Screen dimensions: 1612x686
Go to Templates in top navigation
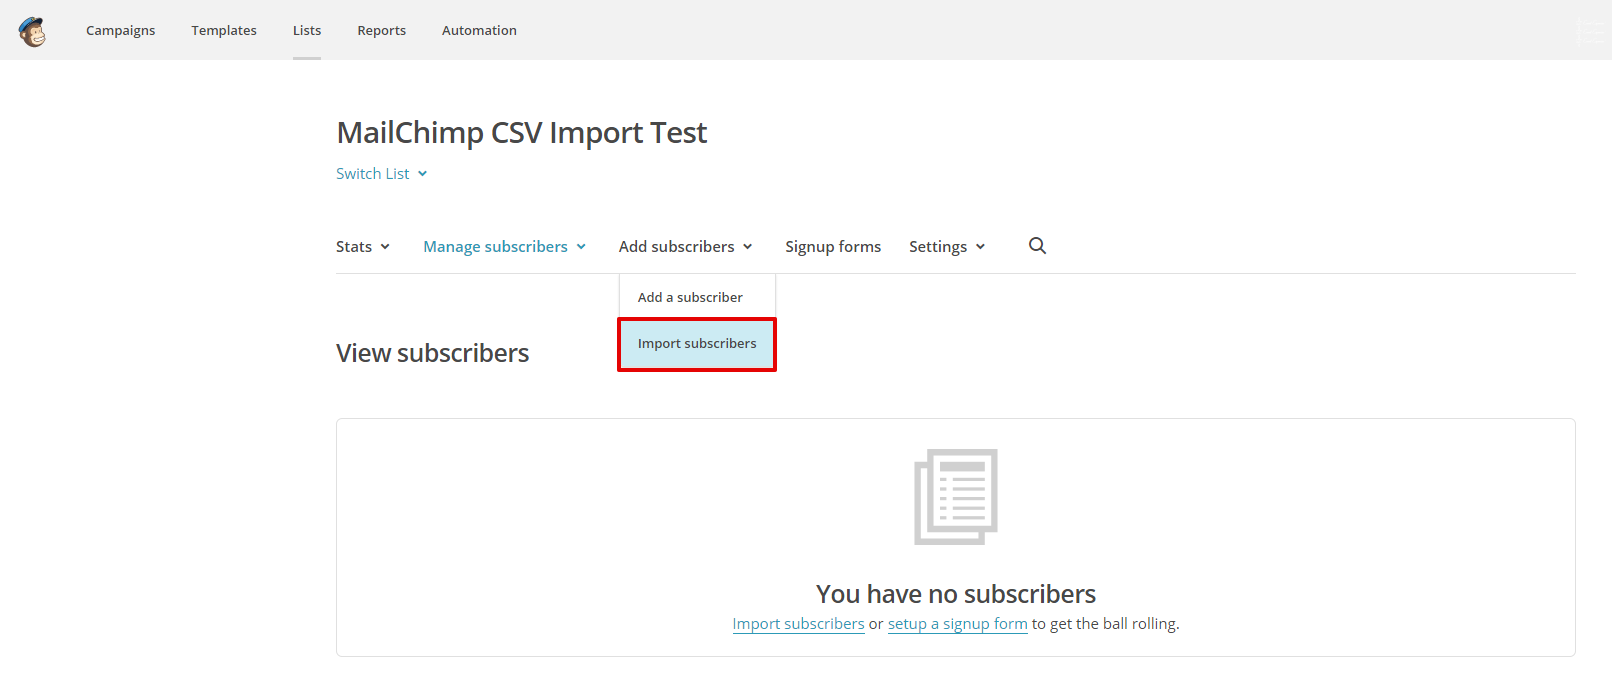(x=224, y=30)
